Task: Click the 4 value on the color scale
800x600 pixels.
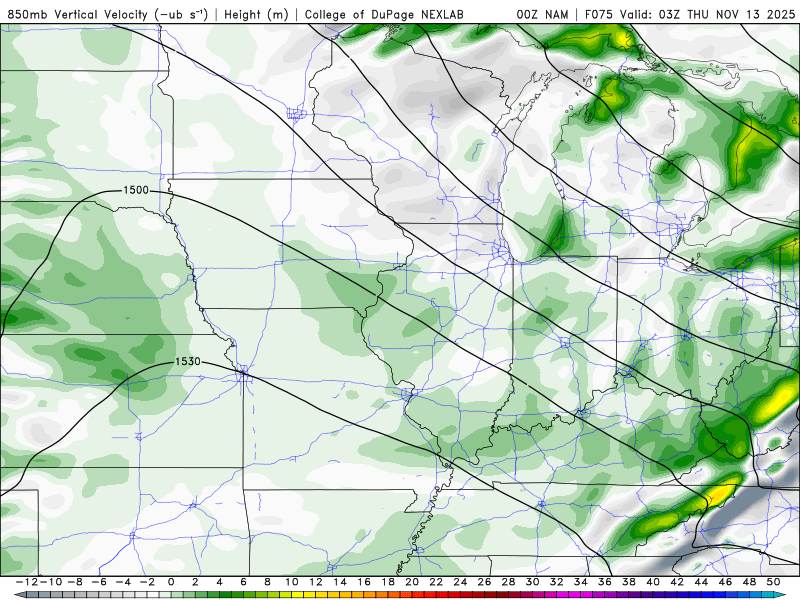Action: 219,582
